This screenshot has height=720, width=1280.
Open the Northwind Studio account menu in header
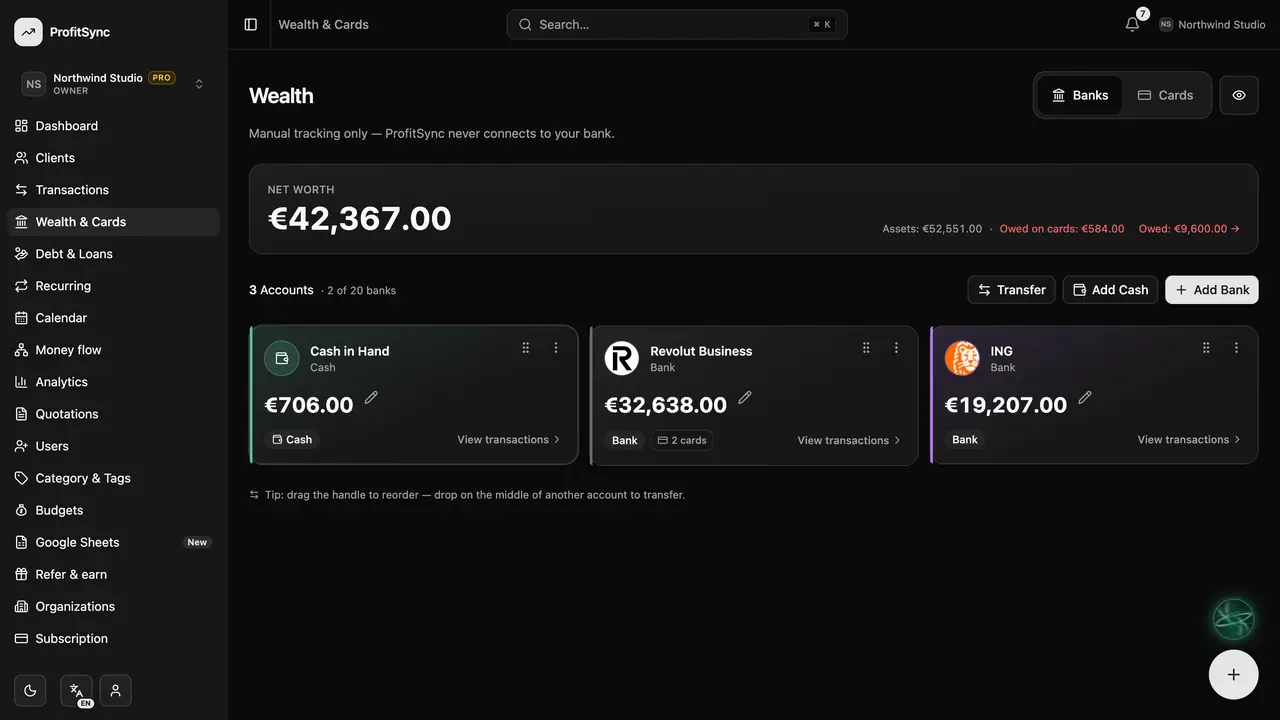(x=1212, y=24)
